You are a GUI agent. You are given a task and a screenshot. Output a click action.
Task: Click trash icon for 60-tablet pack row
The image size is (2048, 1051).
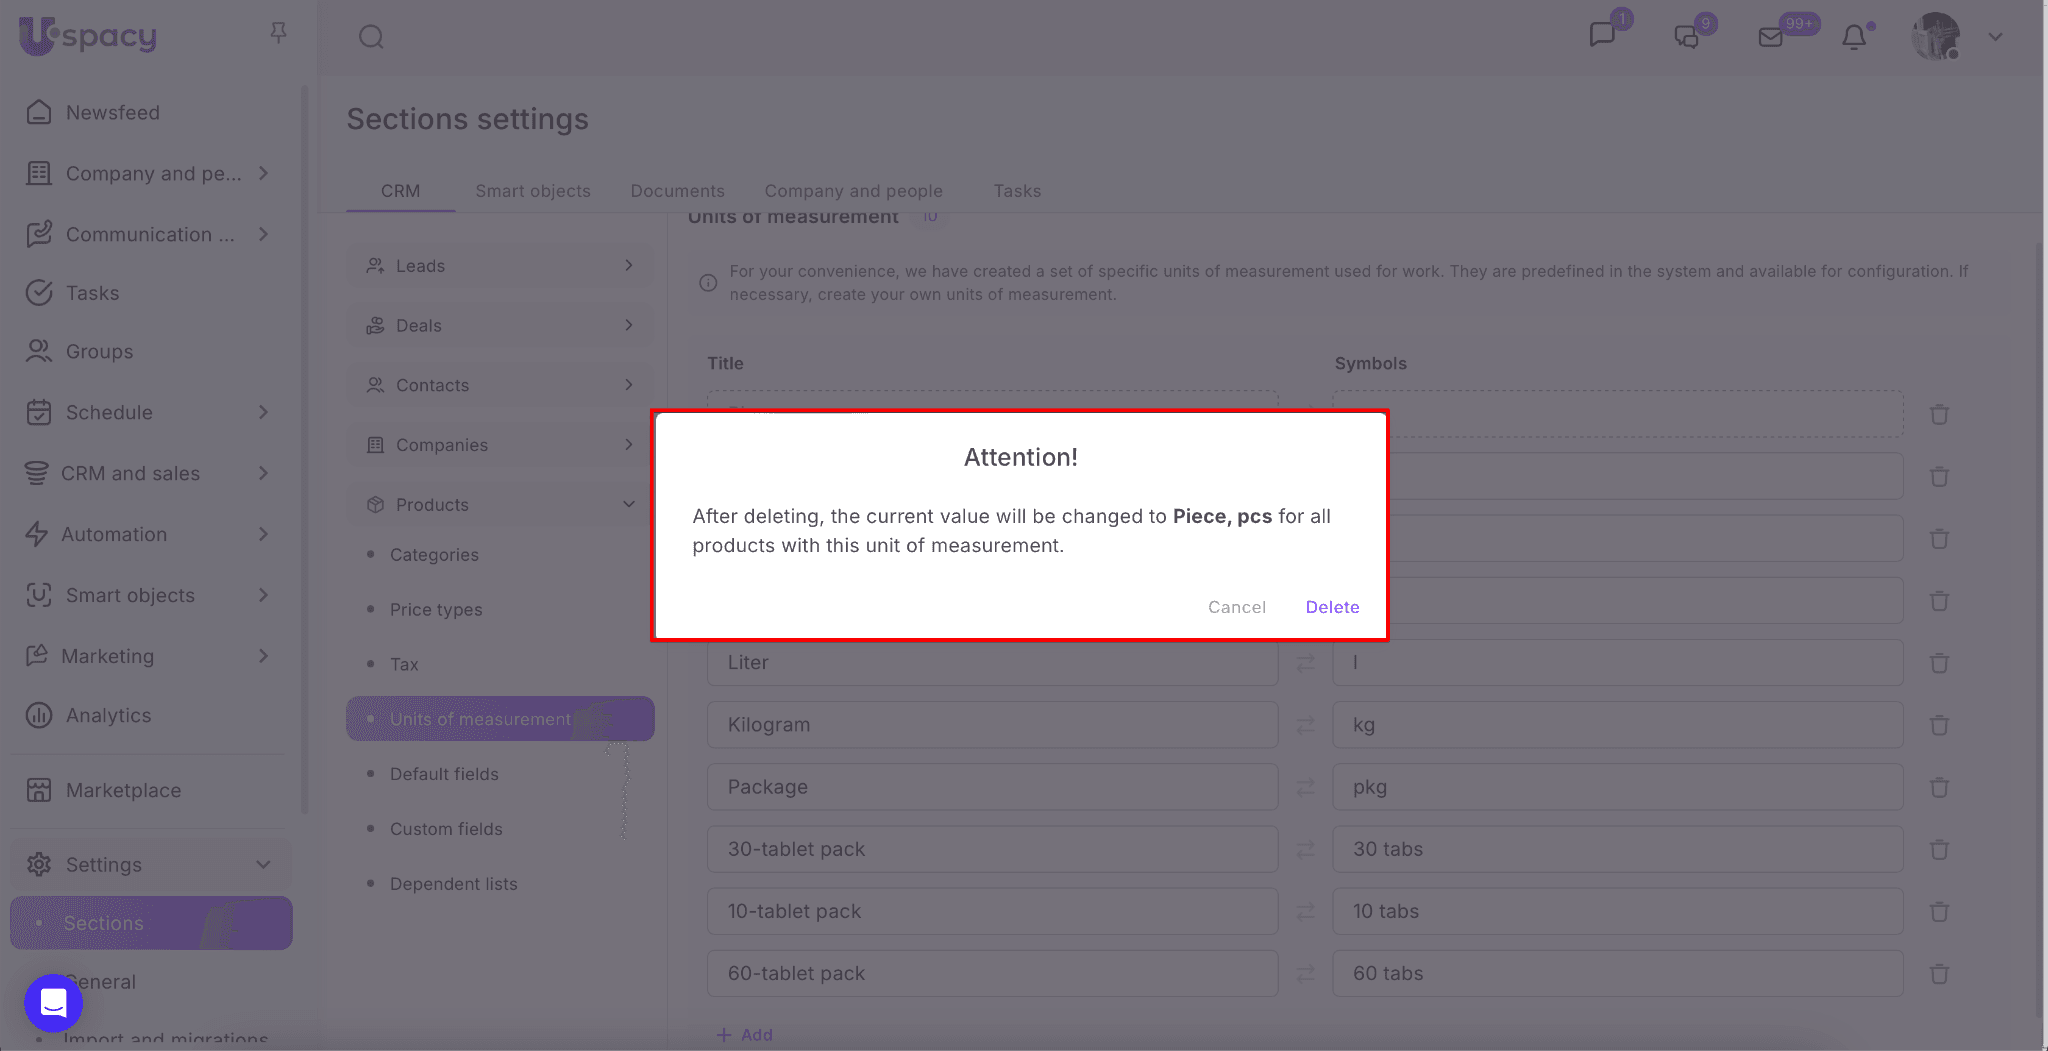pos(1939,973)
